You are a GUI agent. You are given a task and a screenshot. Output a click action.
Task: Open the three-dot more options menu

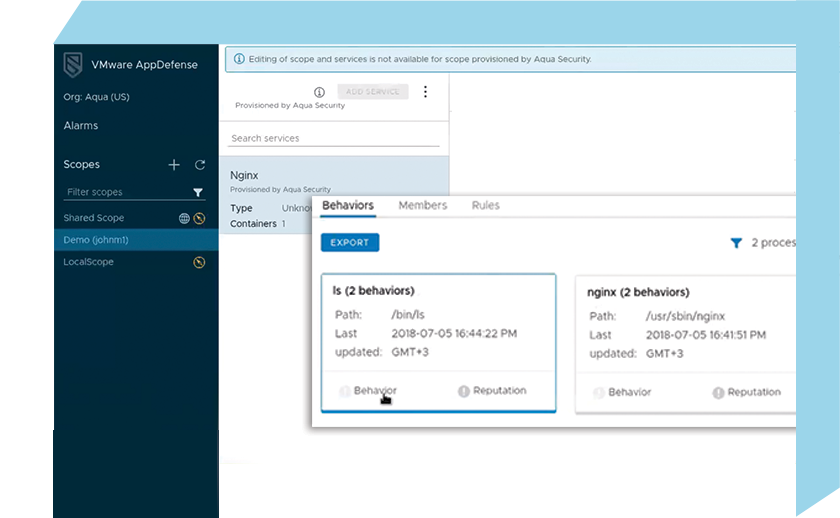(x=425, y=92)
